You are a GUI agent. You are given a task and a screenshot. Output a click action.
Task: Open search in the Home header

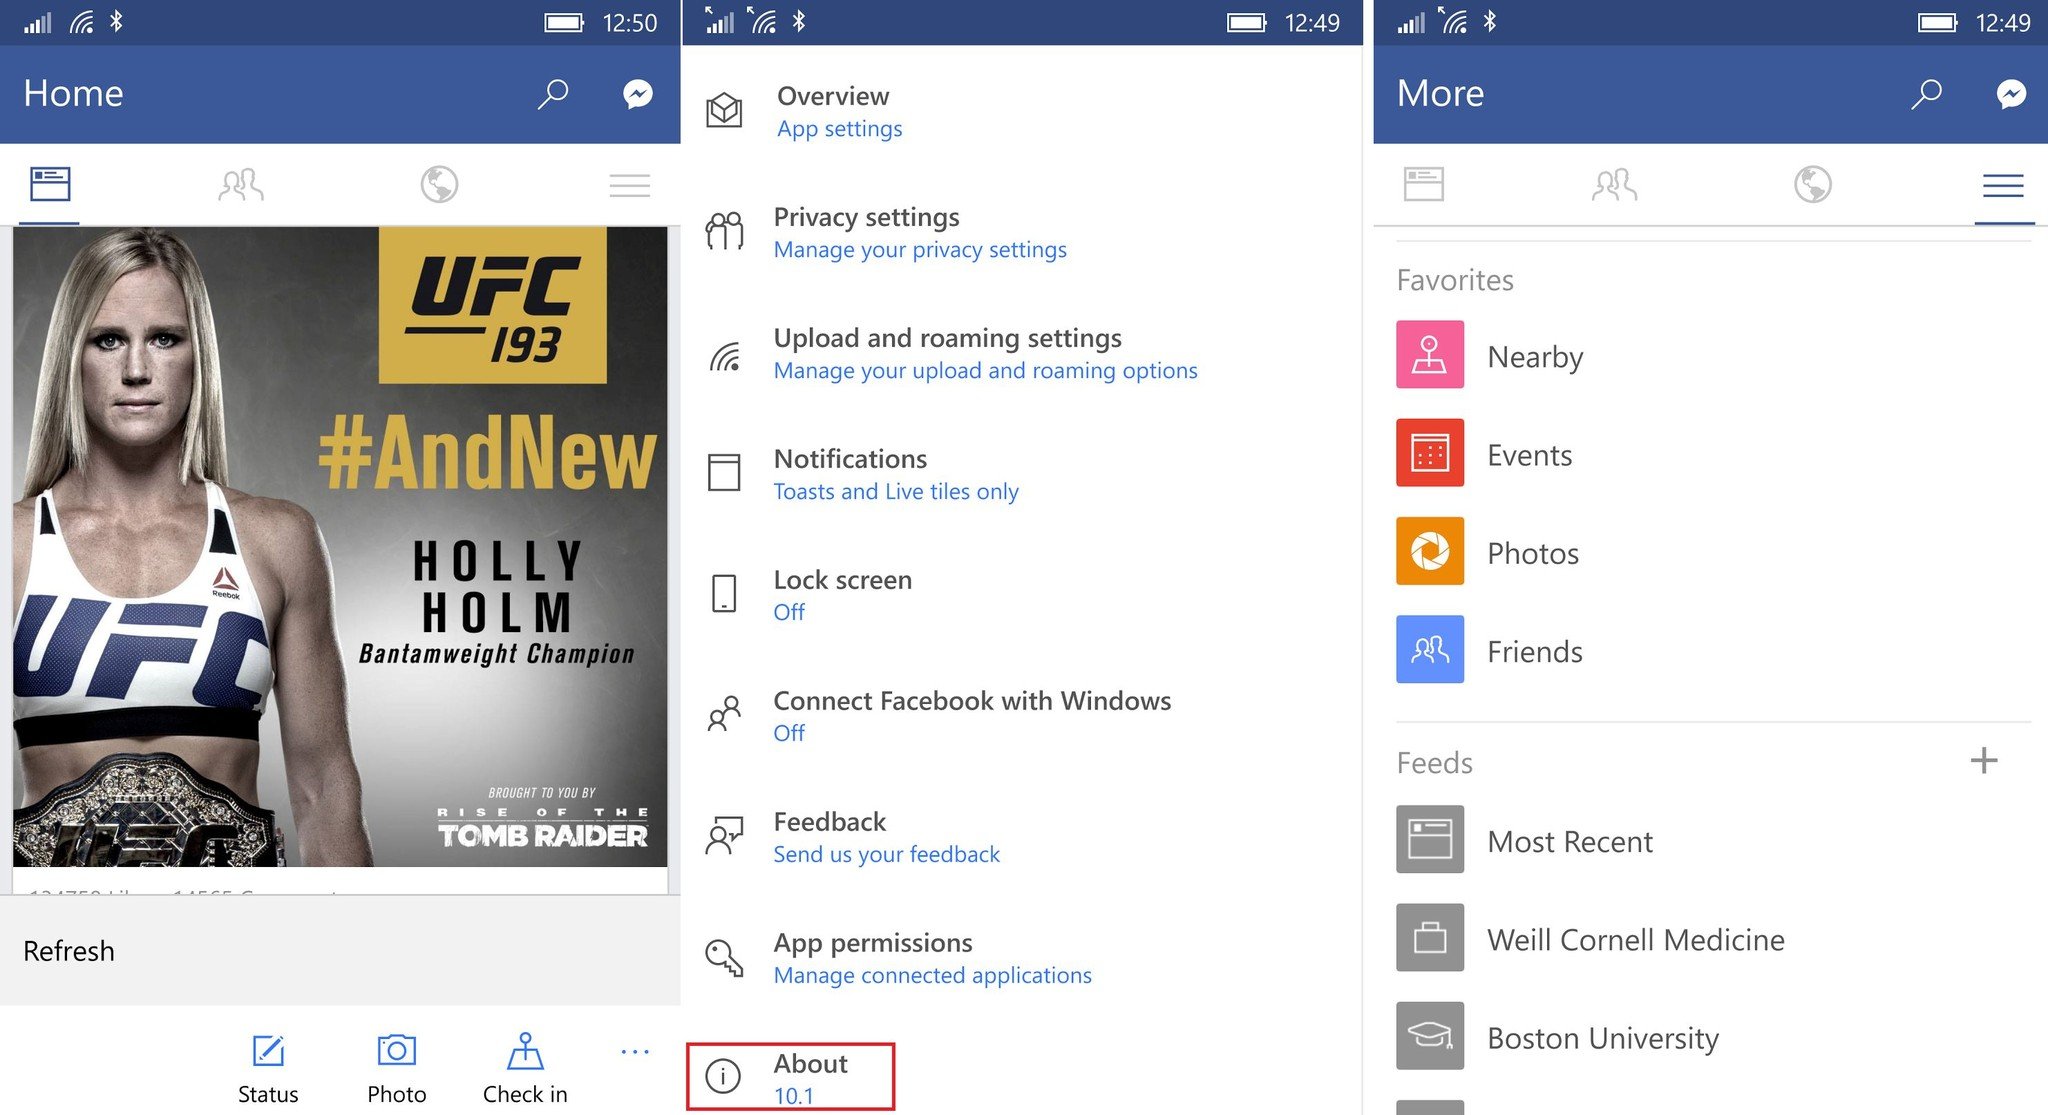[x=553, y=94]
